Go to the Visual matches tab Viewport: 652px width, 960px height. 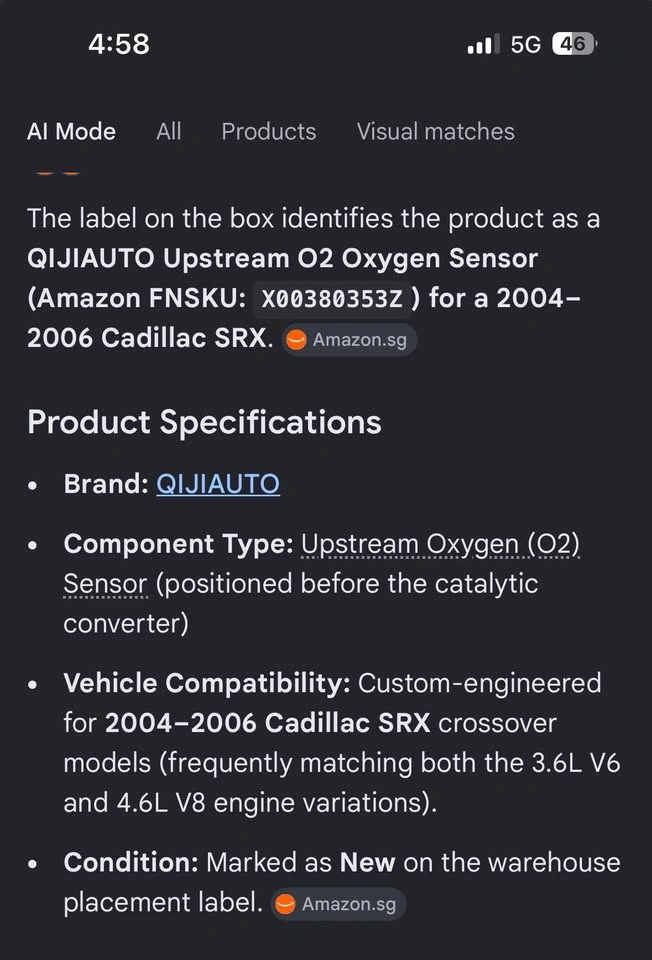435,132
